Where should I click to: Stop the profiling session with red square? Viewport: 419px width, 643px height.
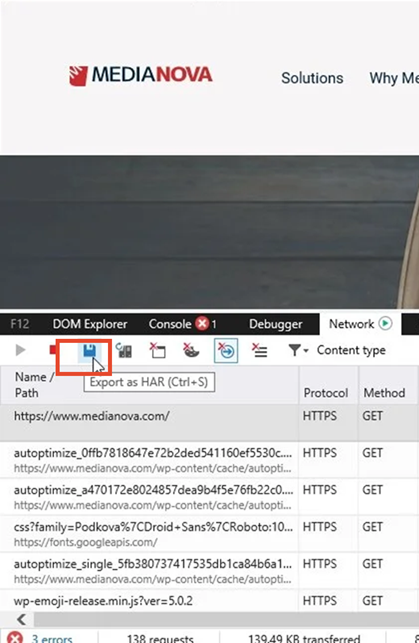point(52,349)
